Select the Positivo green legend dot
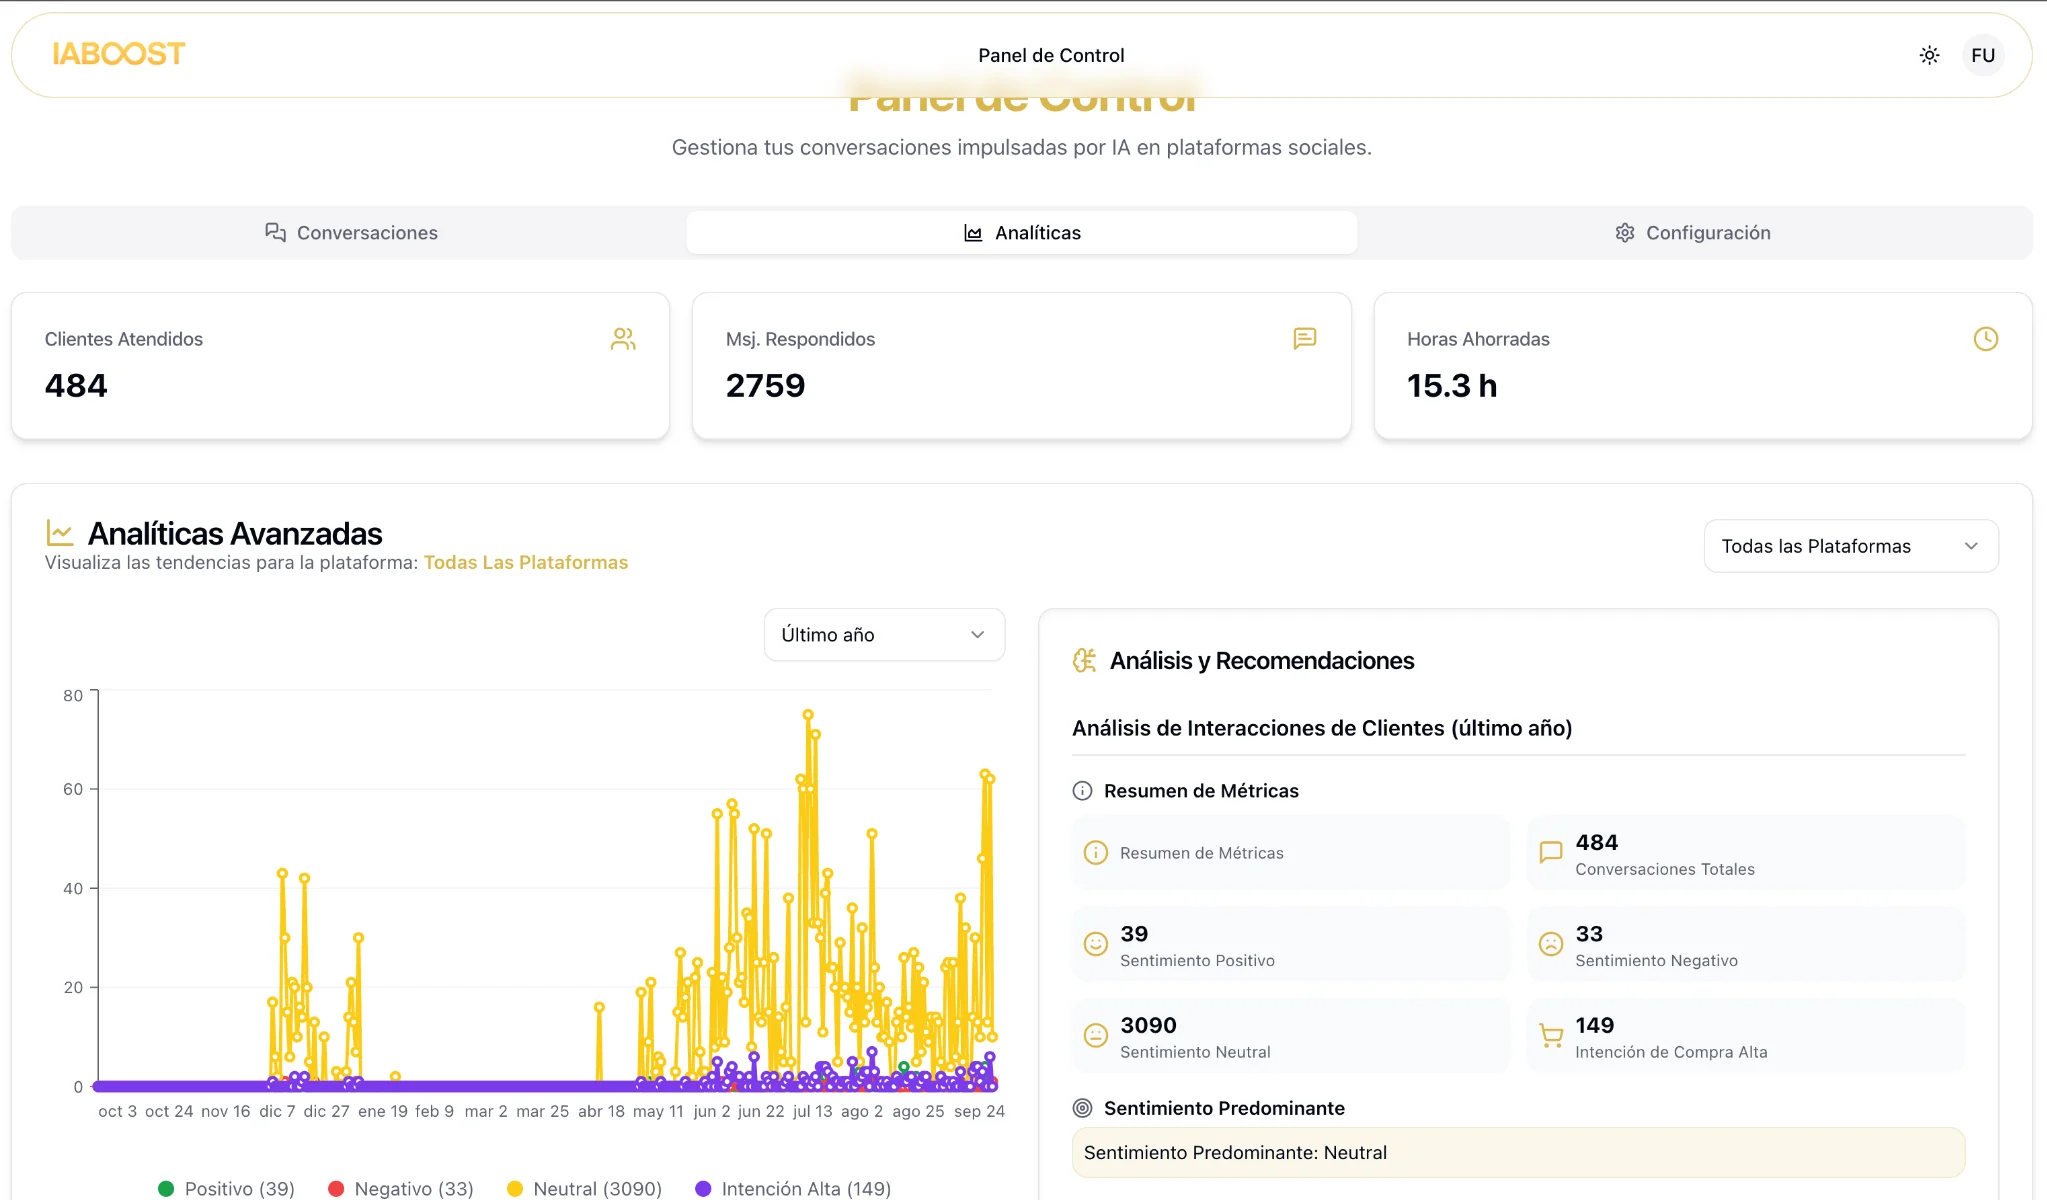 (167, 1188)
